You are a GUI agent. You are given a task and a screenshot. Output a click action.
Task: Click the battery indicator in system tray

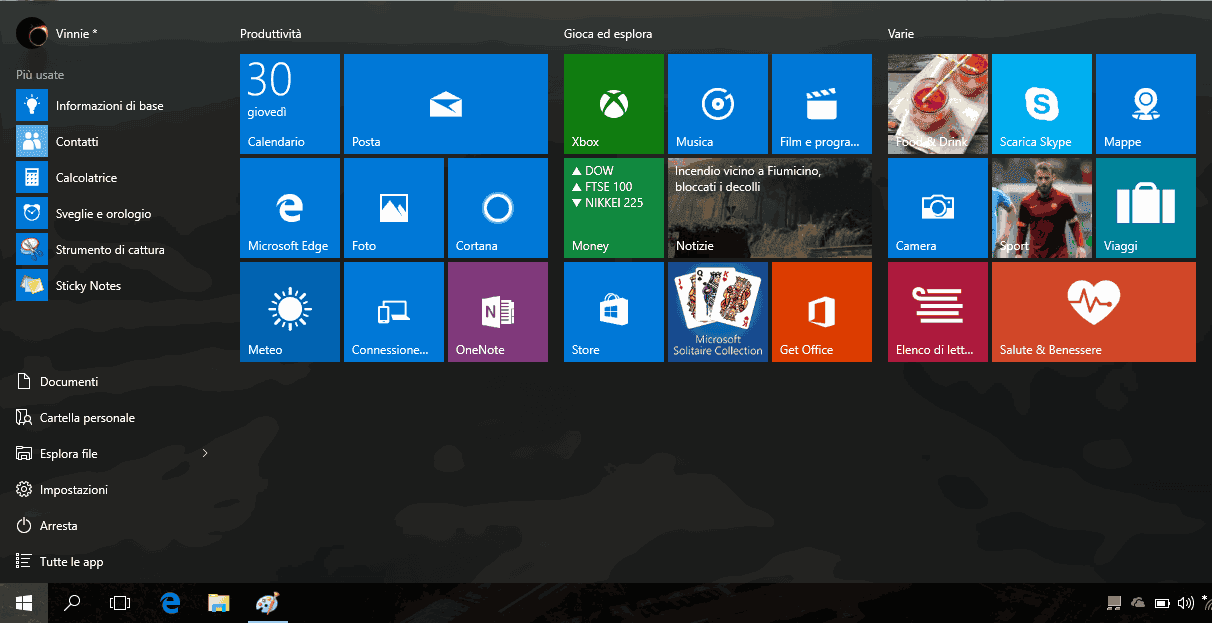(1161, 603)
